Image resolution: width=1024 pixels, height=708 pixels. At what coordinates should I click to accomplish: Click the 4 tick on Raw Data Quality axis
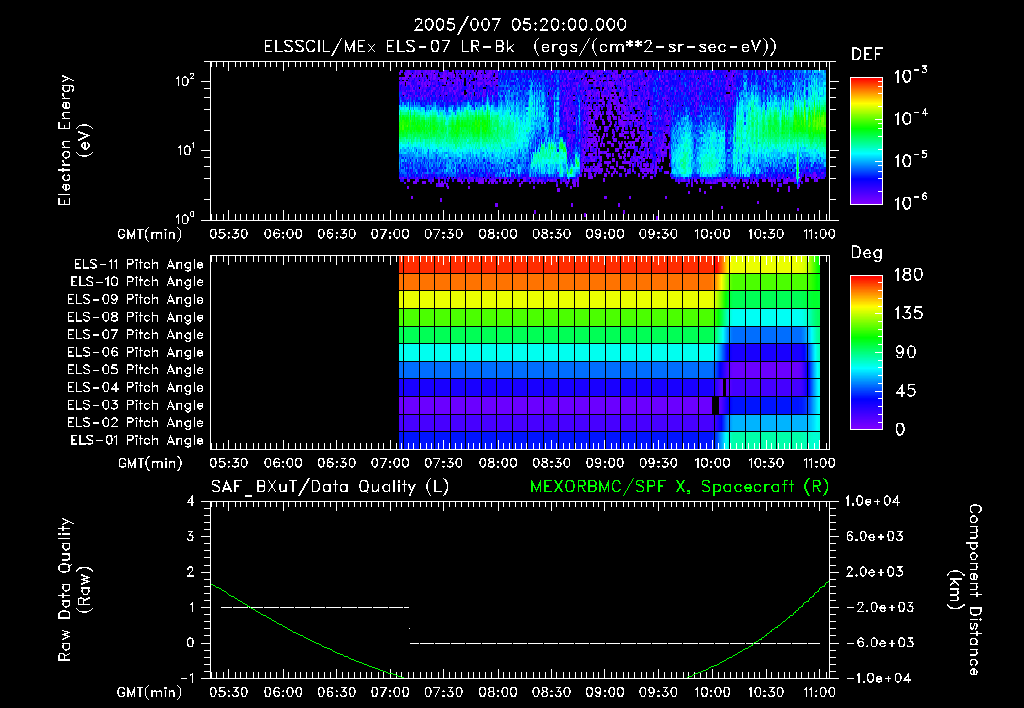tap(191, 501)
